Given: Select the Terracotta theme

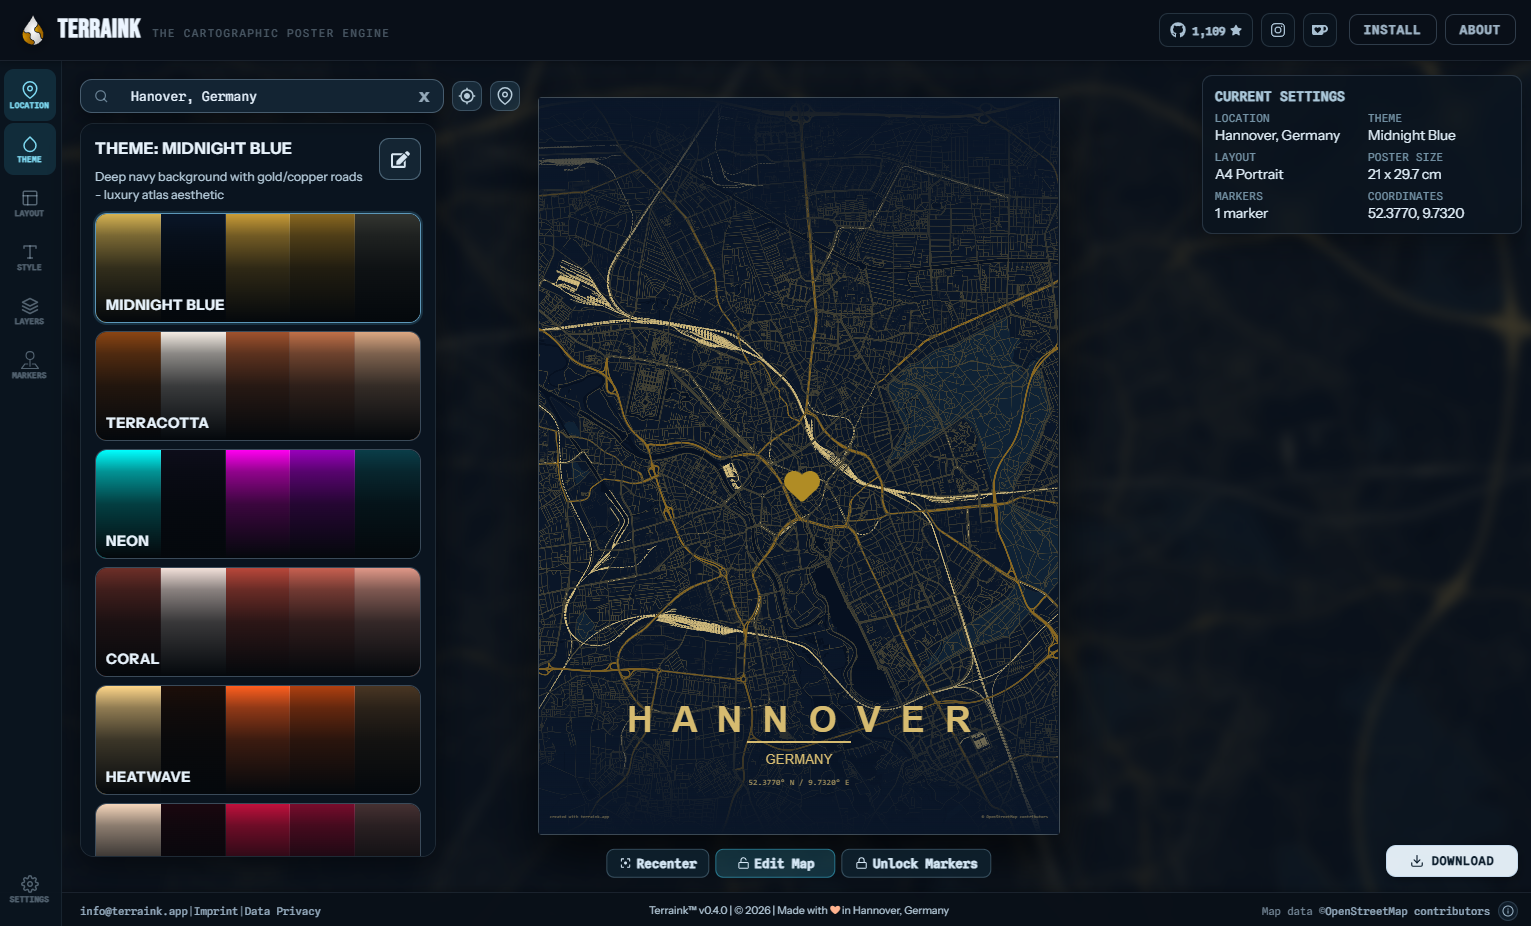Looking at the screenshot, I should pyautogui.click(x=257, y=386).
